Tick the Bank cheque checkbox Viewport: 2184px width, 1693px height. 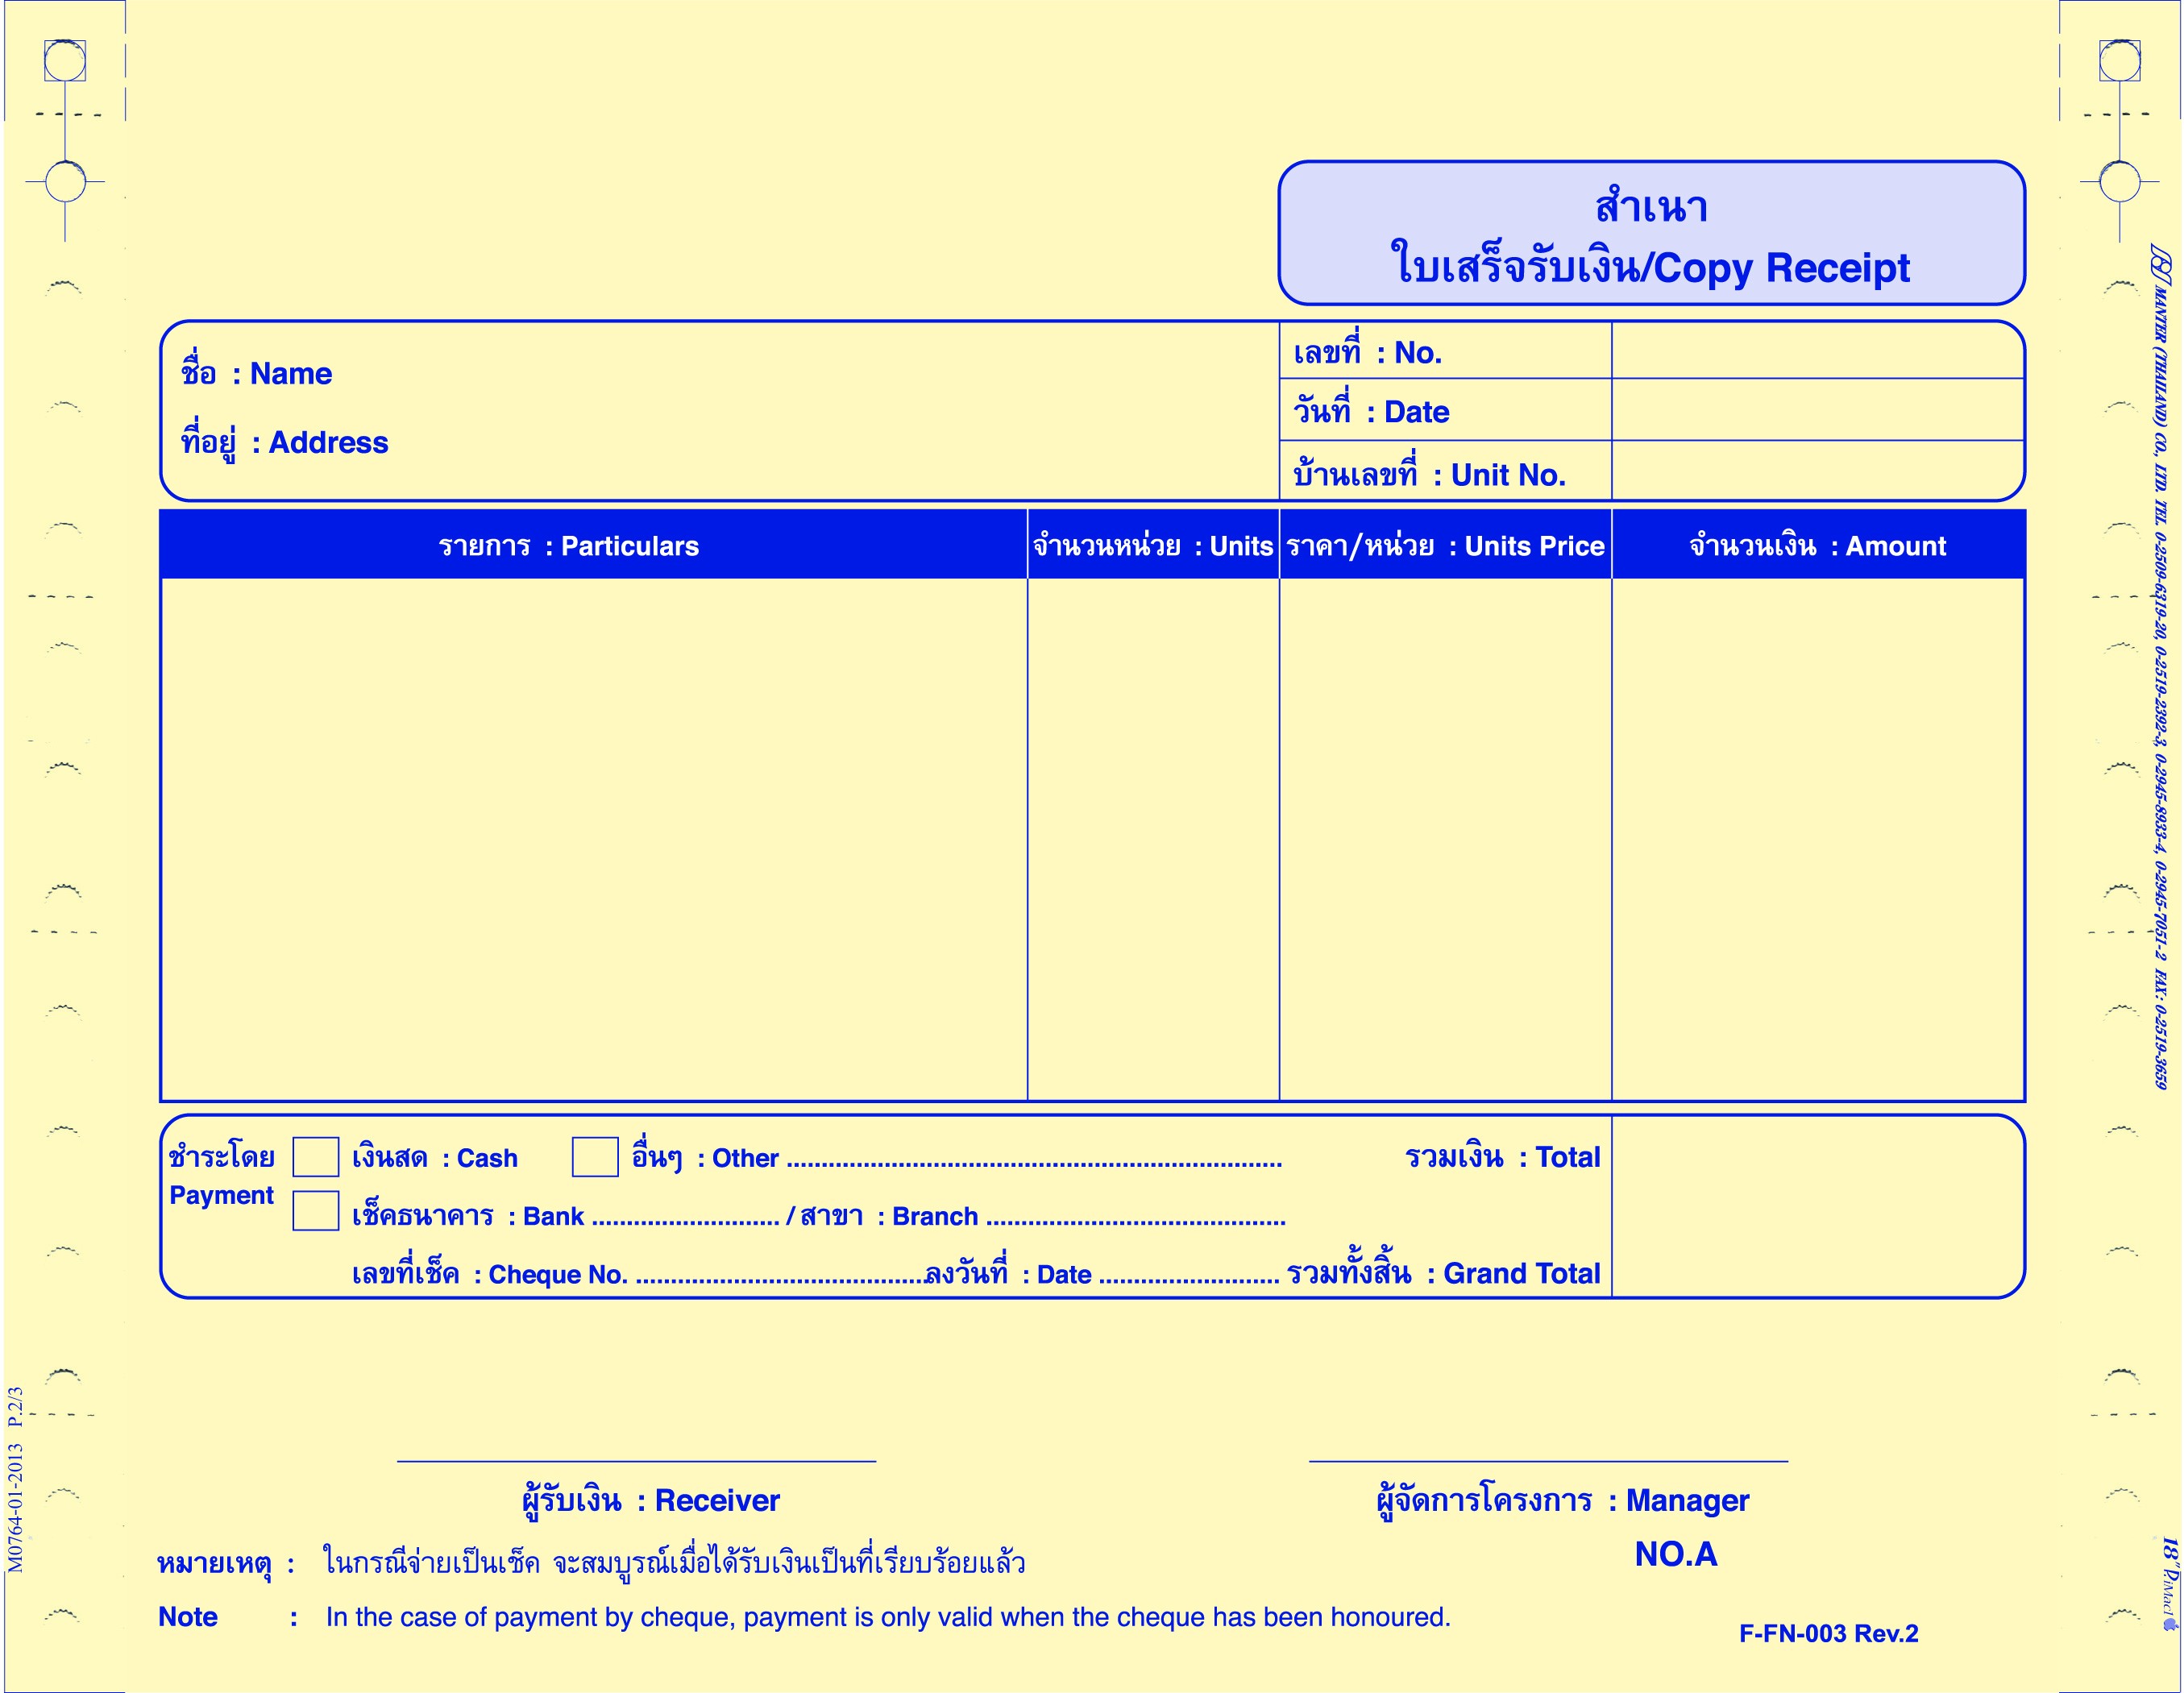(315, 1211)
